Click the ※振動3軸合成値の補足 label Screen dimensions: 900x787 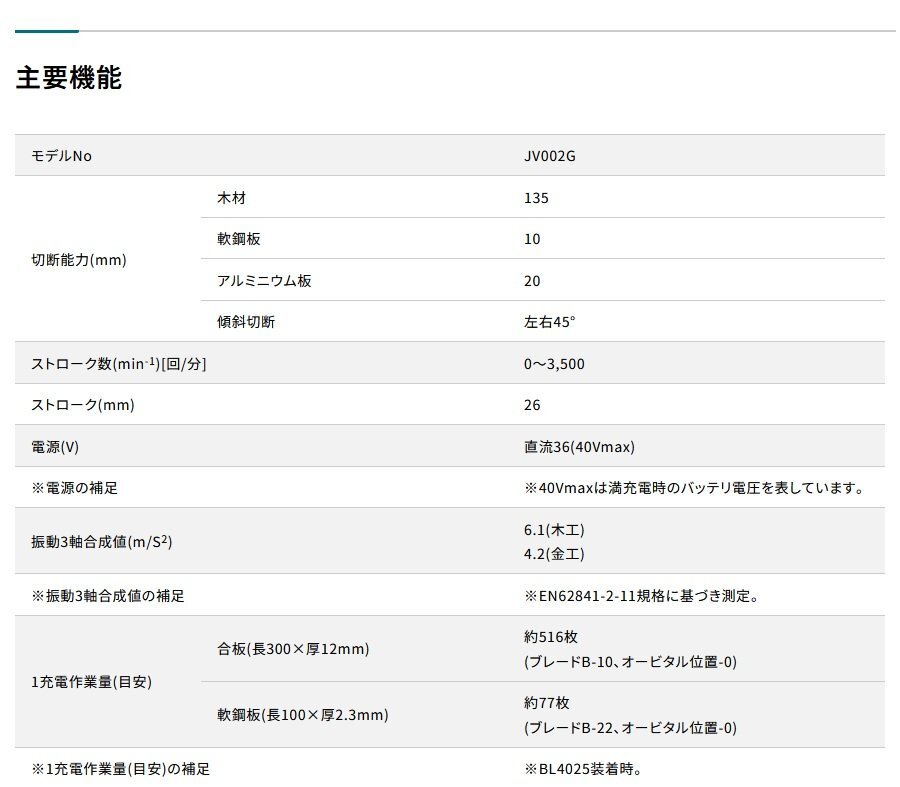(x=108, y=596)
